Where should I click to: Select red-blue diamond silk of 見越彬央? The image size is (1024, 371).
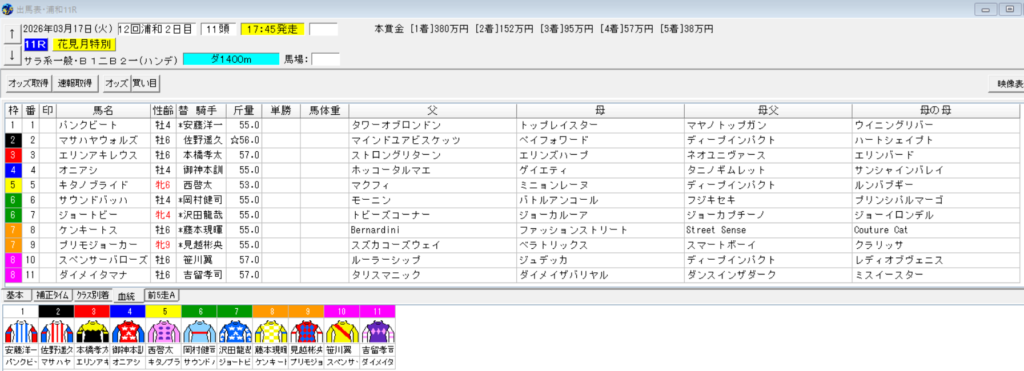point(306,331)
